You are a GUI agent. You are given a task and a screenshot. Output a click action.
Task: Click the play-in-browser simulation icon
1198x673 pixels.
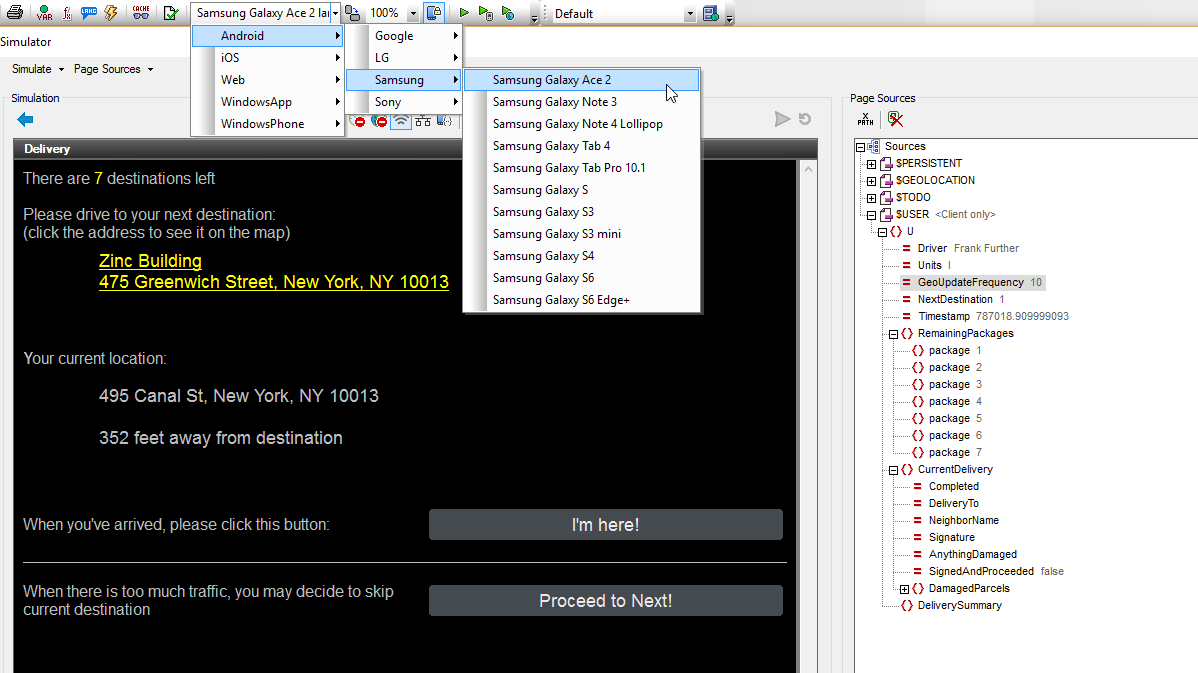click(508, 13)
